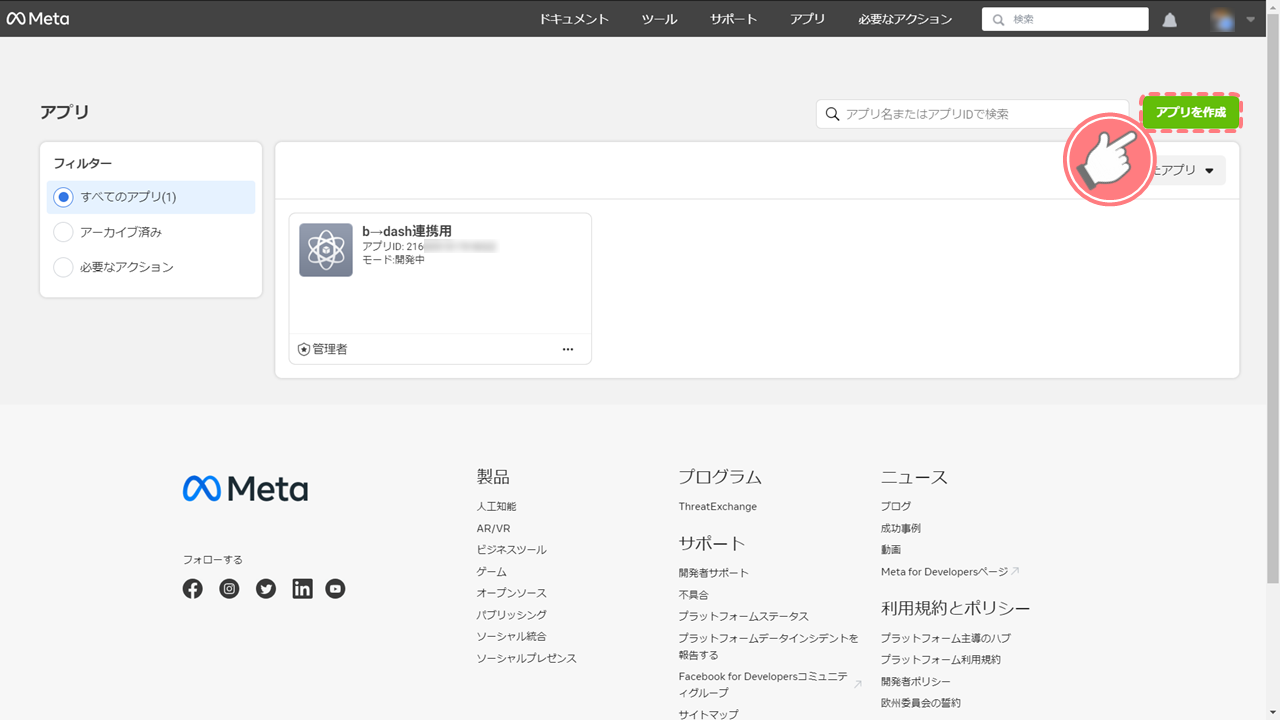Image resolution: width=1280 pixels, height=720 pixels.
Task: Open the プラットフォーム利用規約 link
Action: pos(941,660)
